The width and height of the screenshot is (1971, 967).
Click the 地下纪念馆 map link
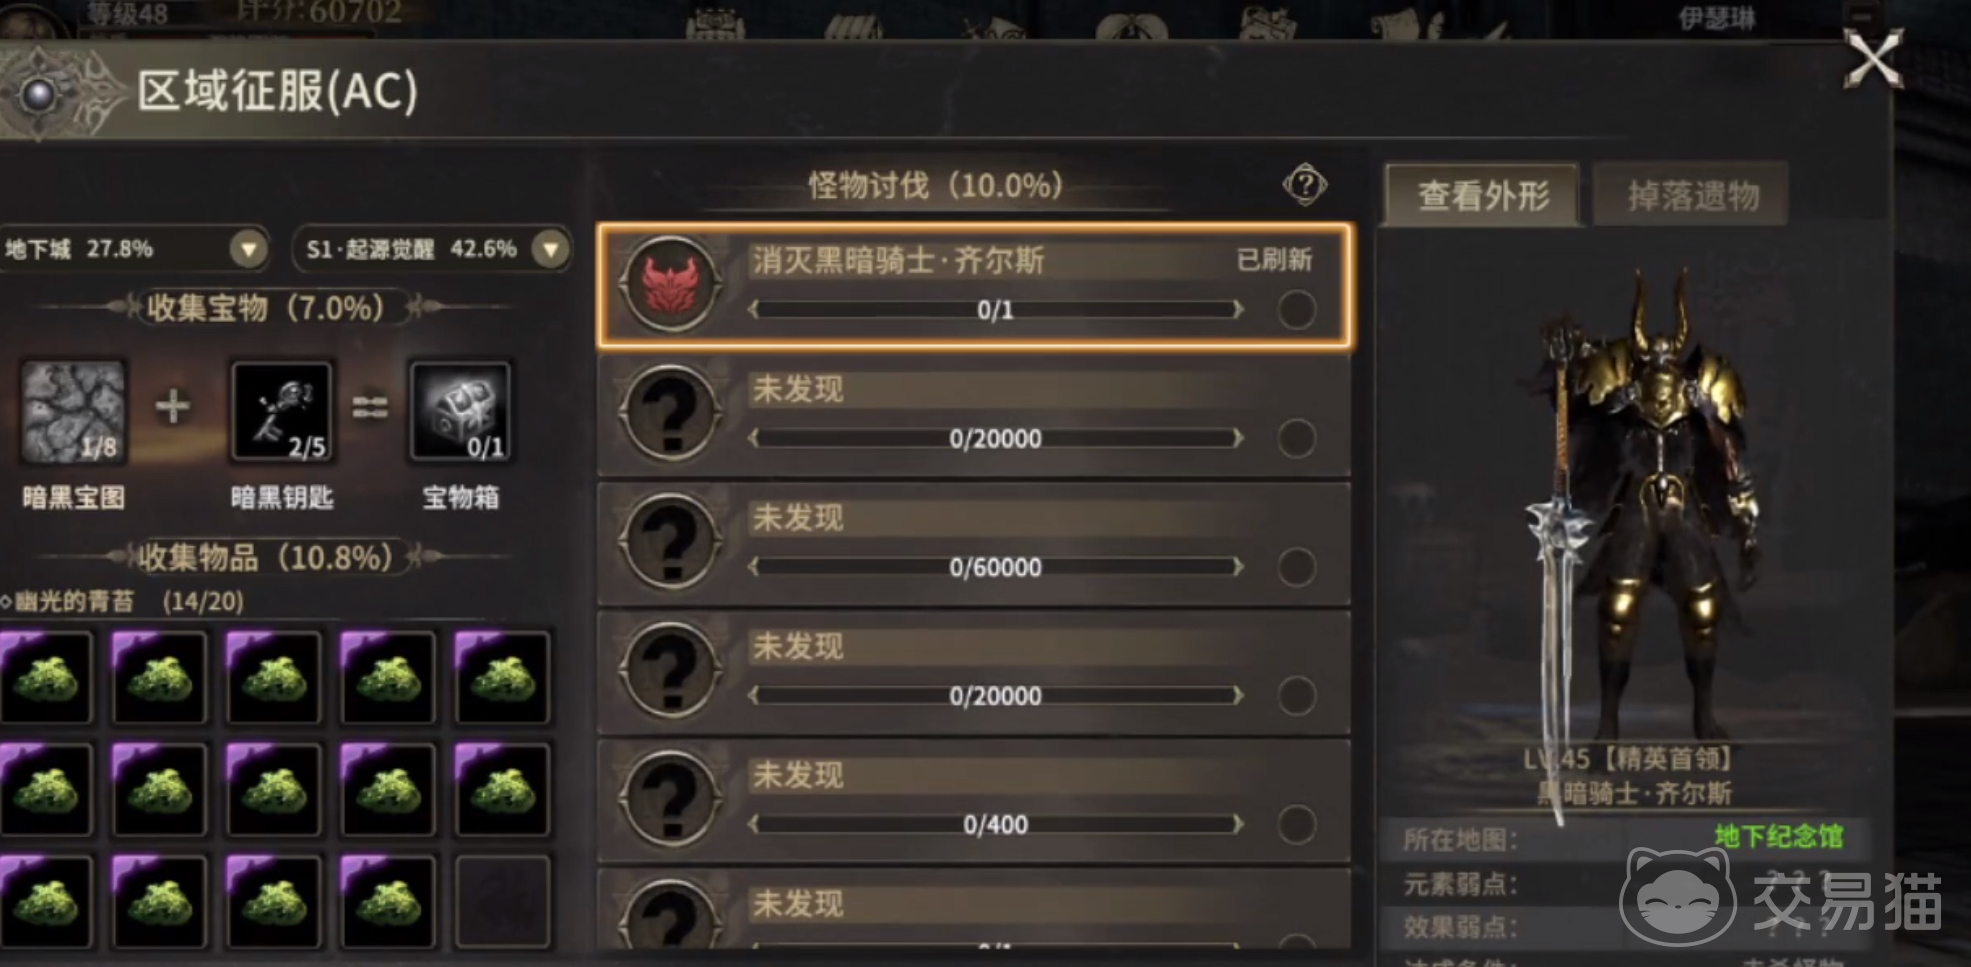pos(1779,836)
